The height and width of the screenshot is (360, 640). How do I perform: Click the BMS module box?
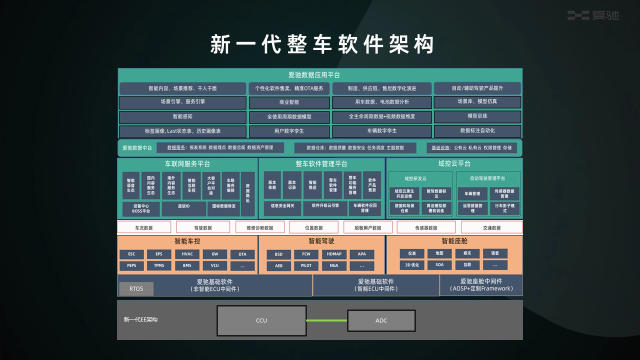click(187, 265)
